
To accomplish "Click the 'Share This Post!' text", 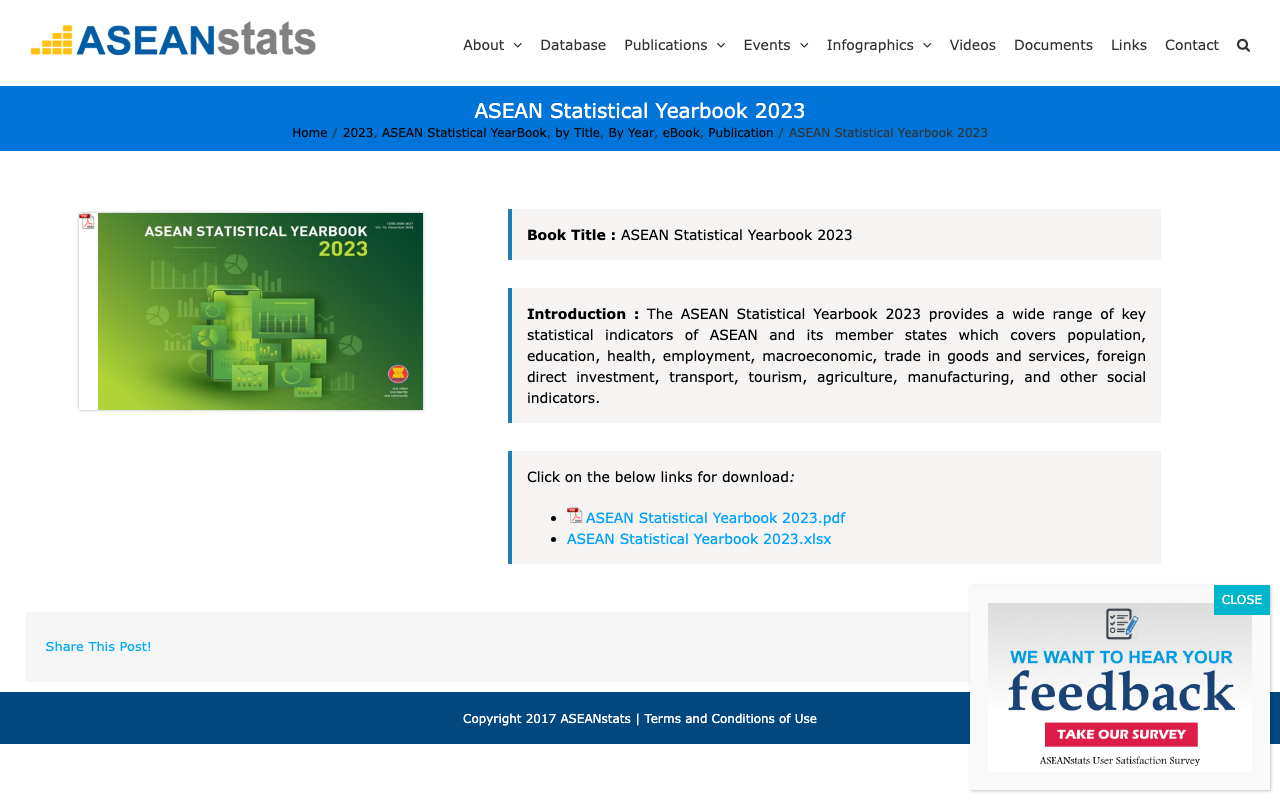I will pos(98,647).
